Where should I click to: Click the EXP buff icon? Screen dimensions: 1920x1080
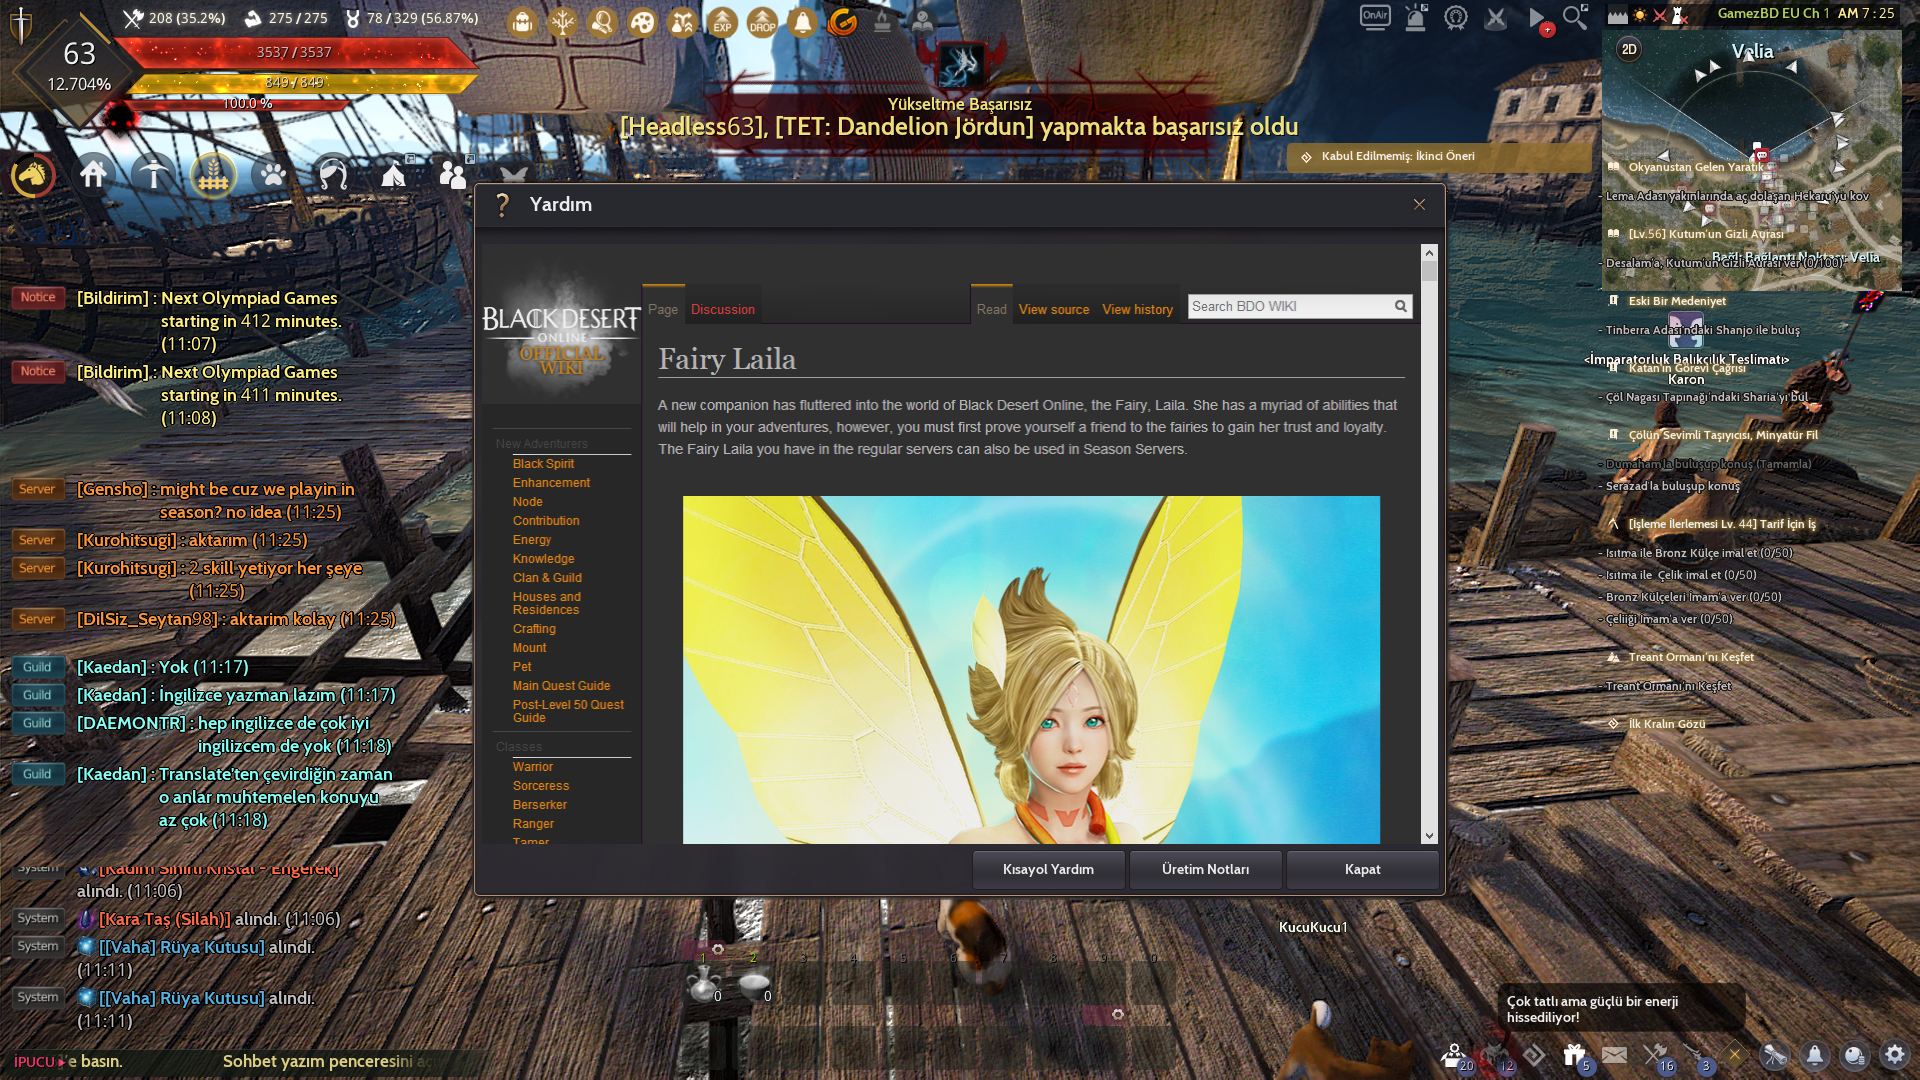click(722, 21)
